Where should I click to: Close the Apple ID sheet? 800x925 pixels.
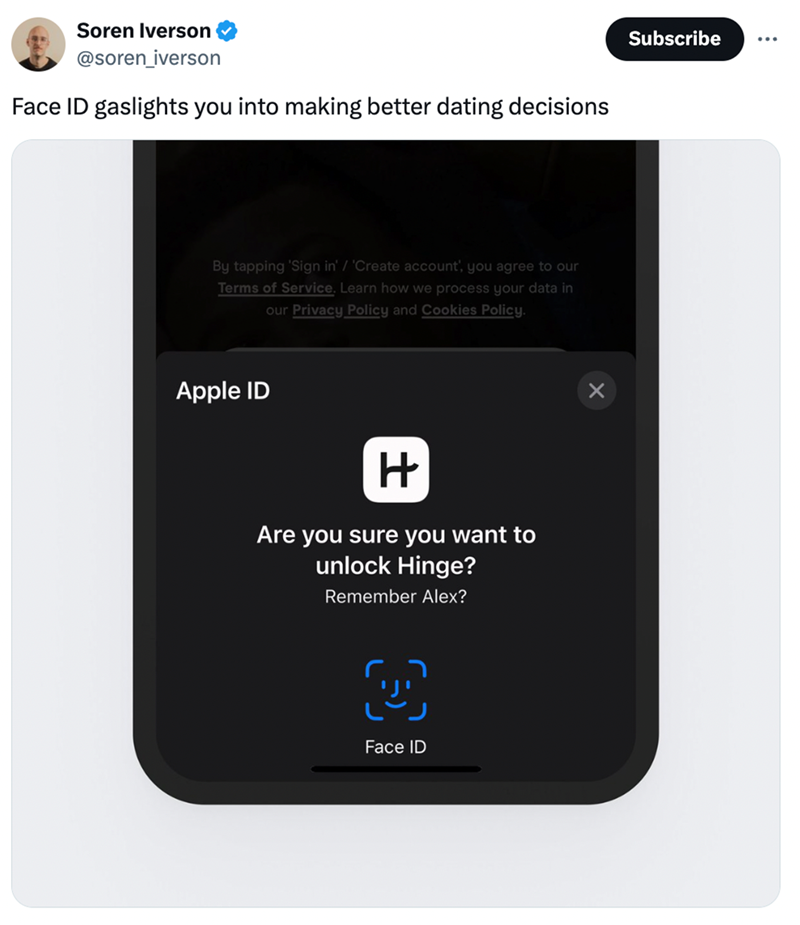click(x=596, y=391)
